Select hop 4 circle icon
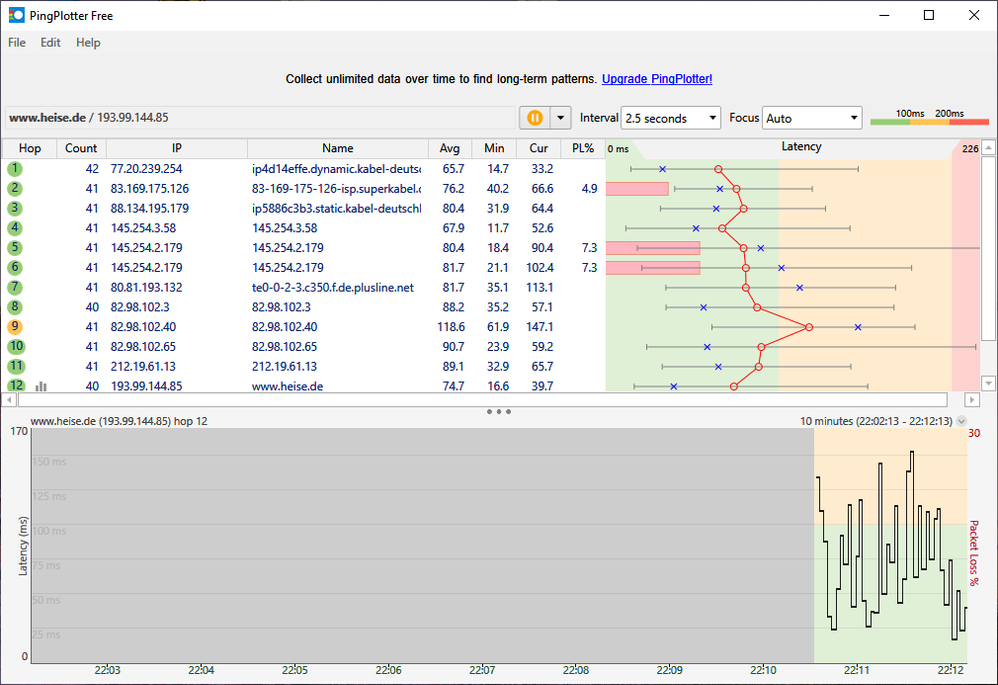This screenshot has width=998, height=685. click(15, 228)
